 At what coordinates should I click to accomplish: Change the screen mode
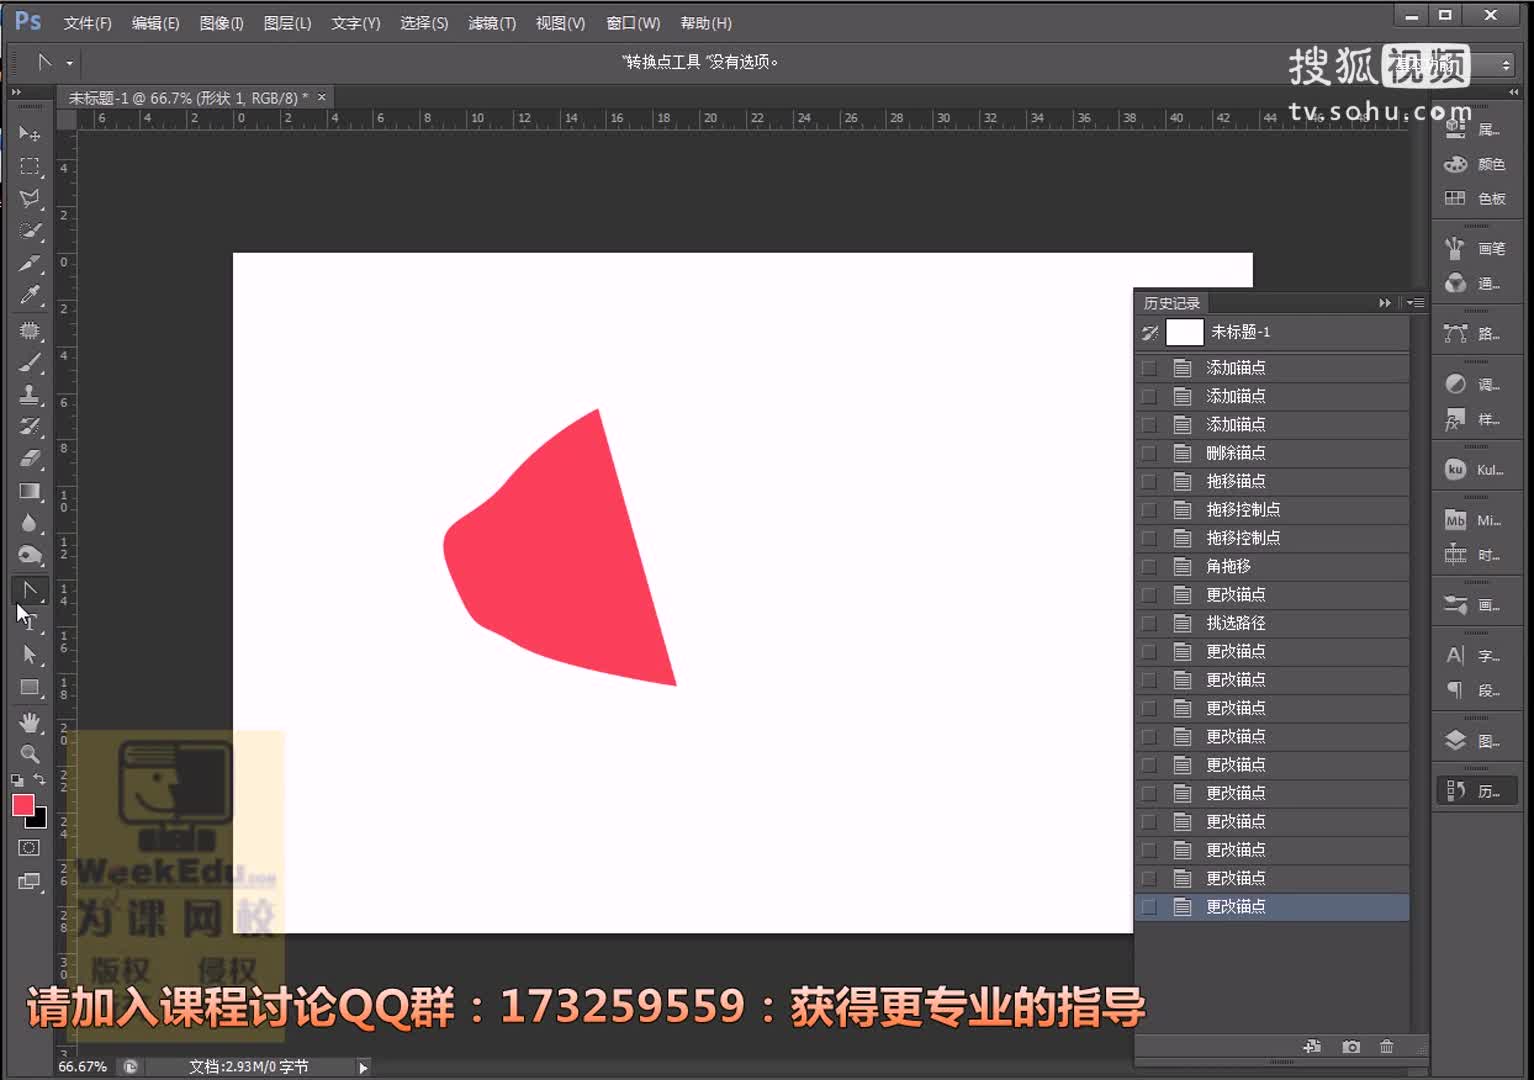click(30, 882)
